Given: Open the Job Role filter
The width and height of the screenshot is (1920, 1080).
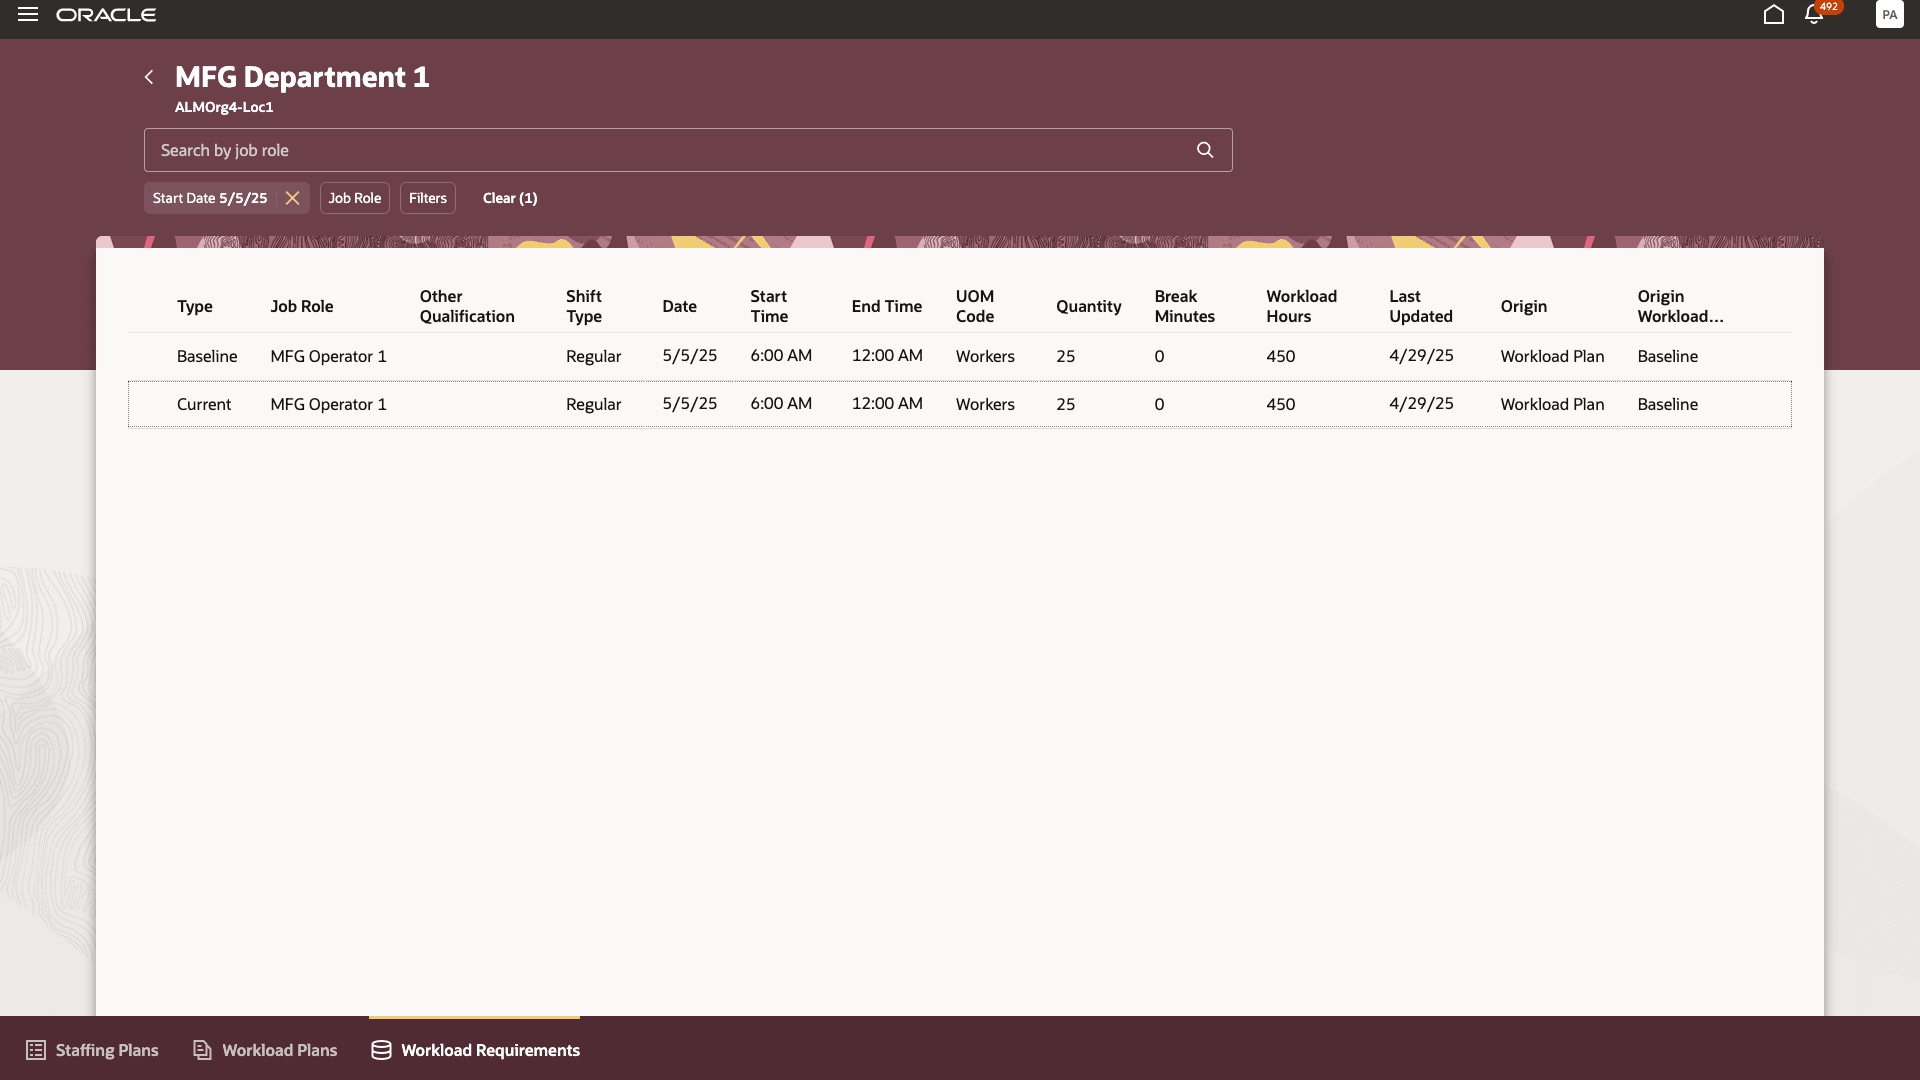Looking at the screenshot, I should [x=354, y=198].
